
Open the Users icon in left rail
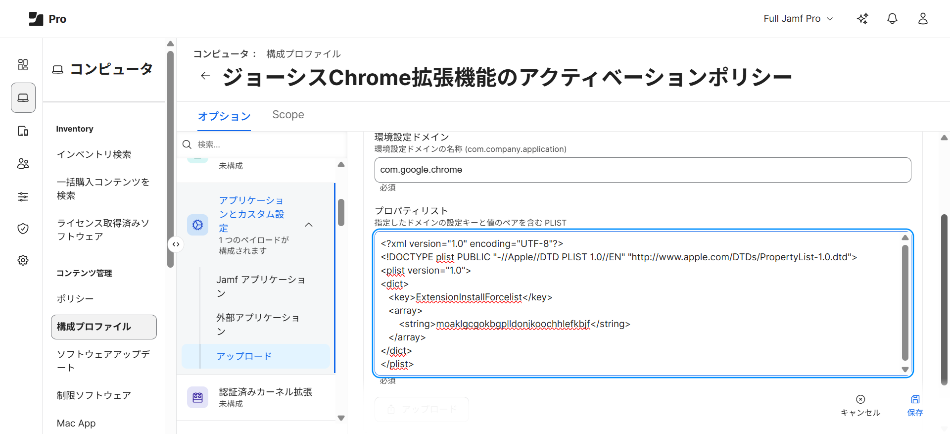point(22,164)
